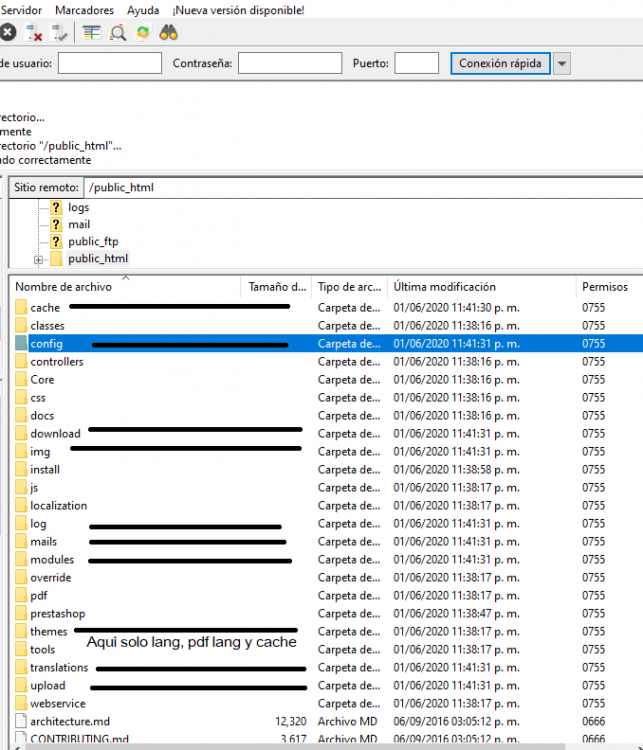Open the Ayuda menu
643x750 pixels.
tap(143, 10)
